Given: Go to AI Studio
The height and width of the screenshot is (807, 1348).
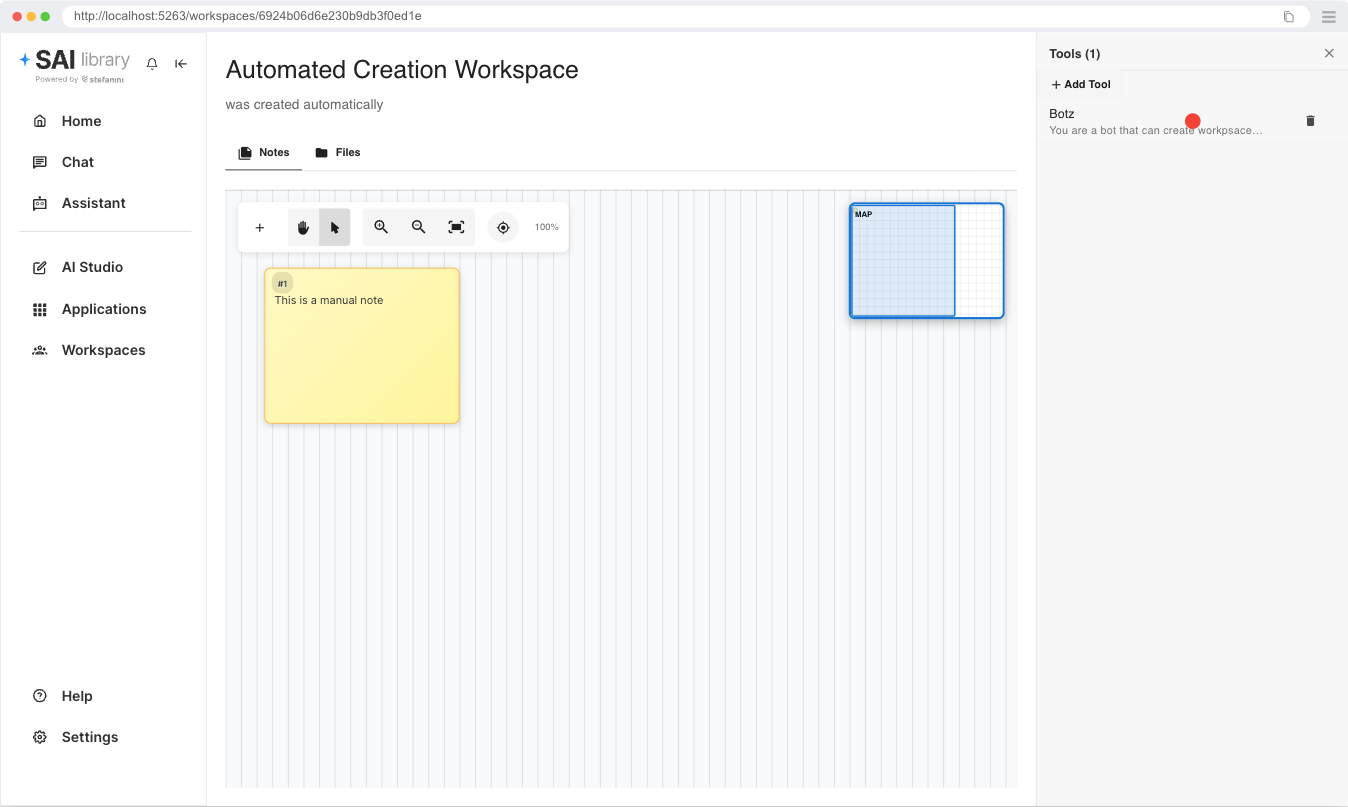Looking at the screenshot, I should (92, 267).
